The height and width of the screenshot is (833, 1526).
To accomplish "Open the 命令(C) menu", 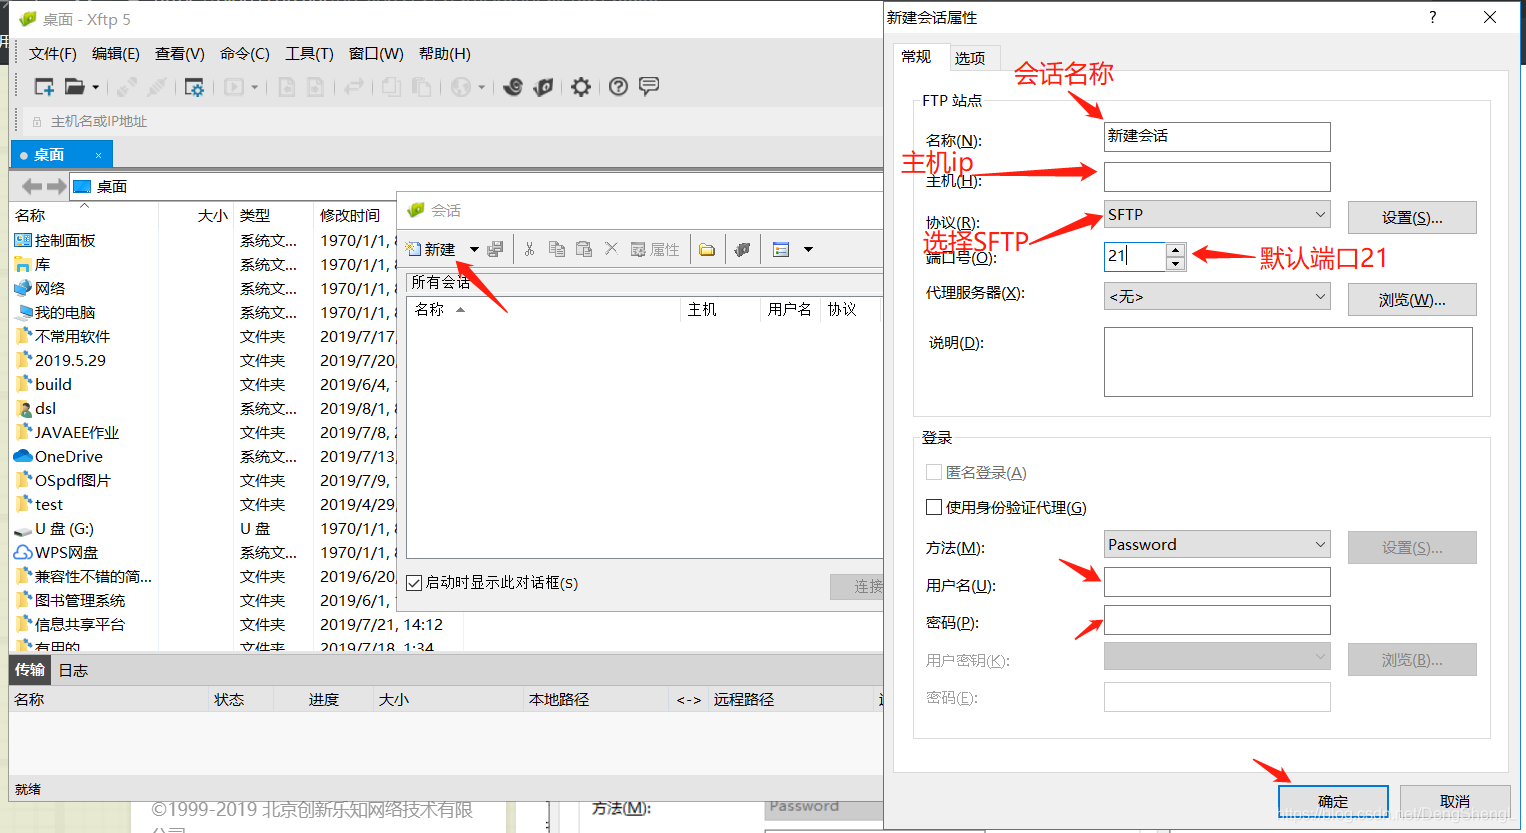I will 245,54.
